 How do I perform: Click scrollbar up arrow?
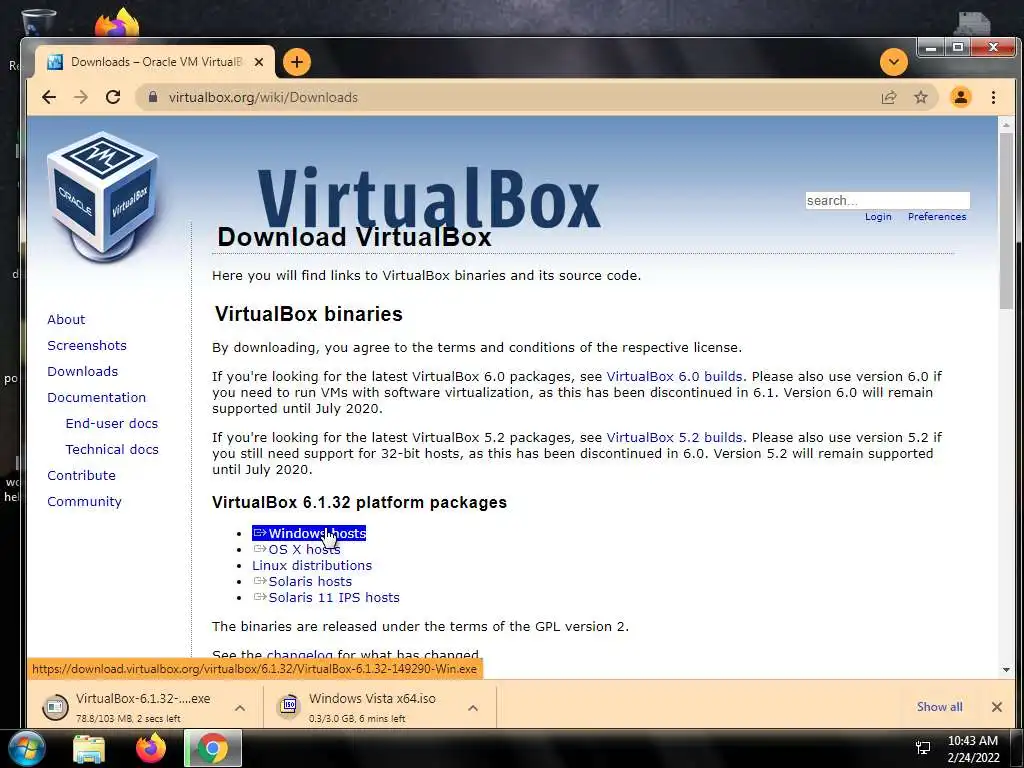click(1006, 124)
